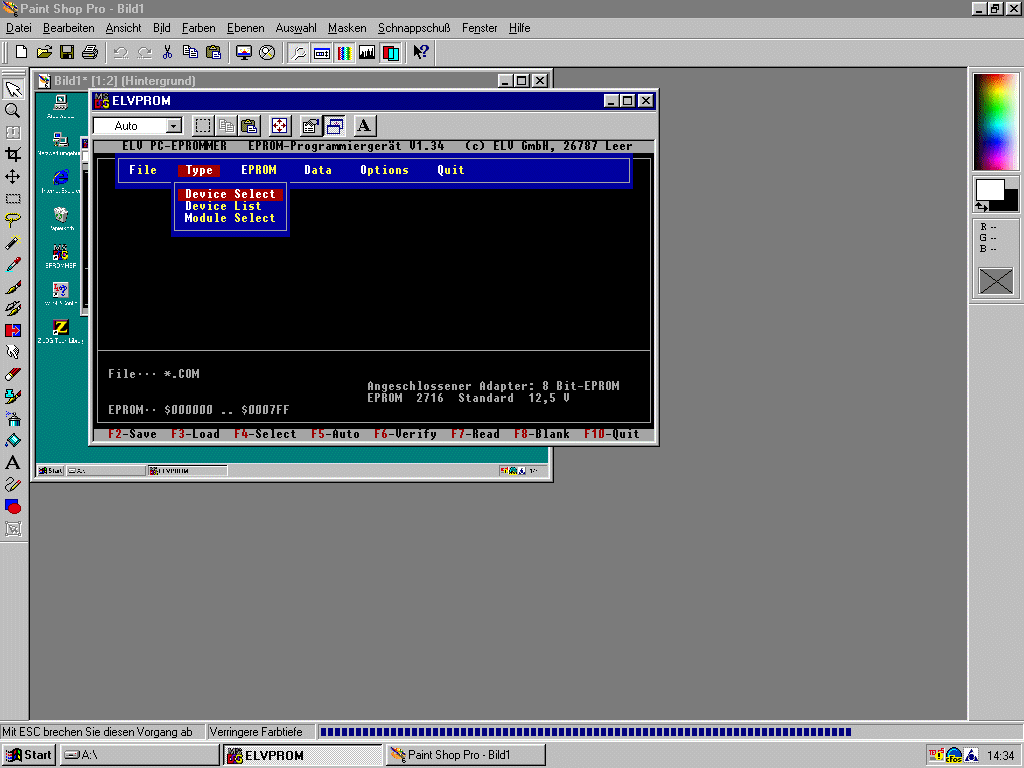Open the Hilfe menu

[519, 28]
